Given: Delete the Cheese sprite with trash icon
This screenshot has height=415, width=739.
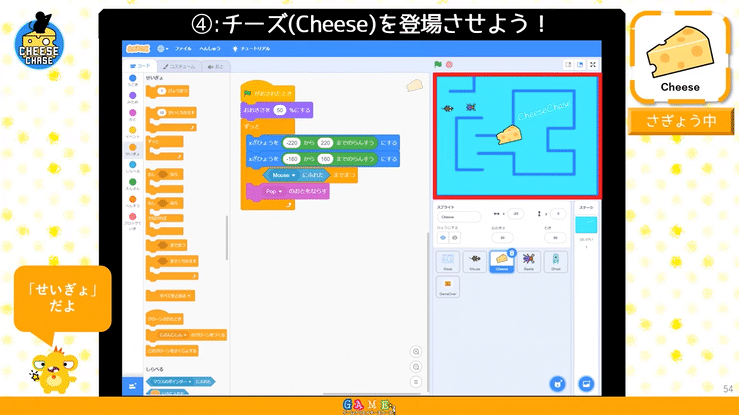Looking at the screenshot, I should click(512, 253).
